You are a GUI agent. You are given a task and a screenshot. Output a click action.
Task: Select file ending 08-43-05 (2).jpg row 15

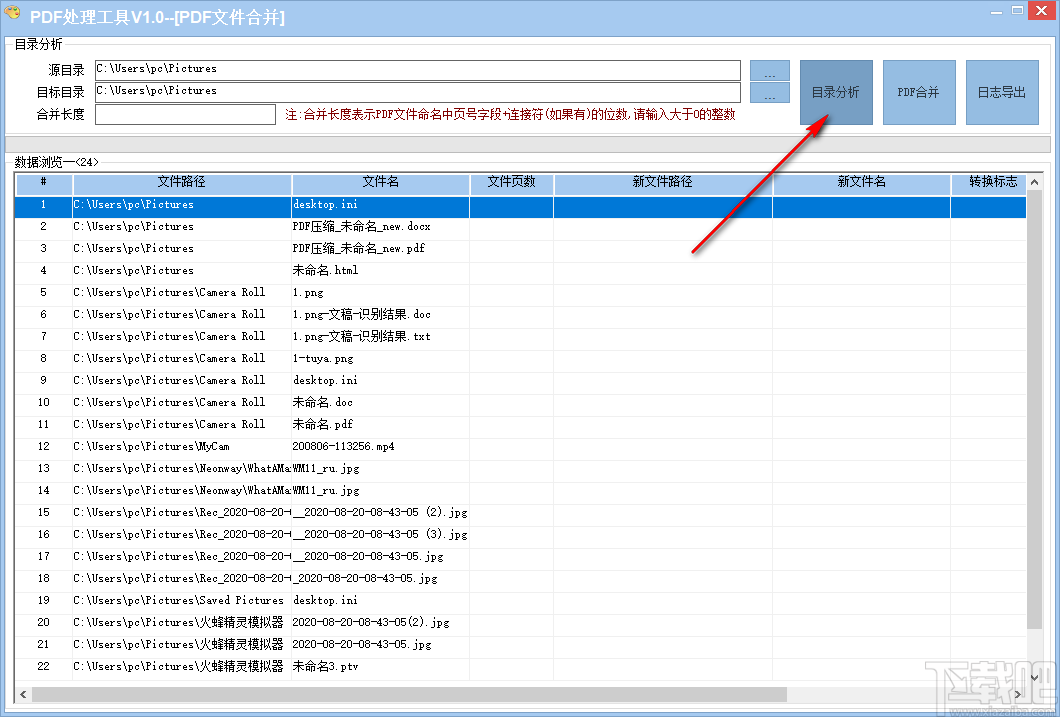[x=521, y=513]
